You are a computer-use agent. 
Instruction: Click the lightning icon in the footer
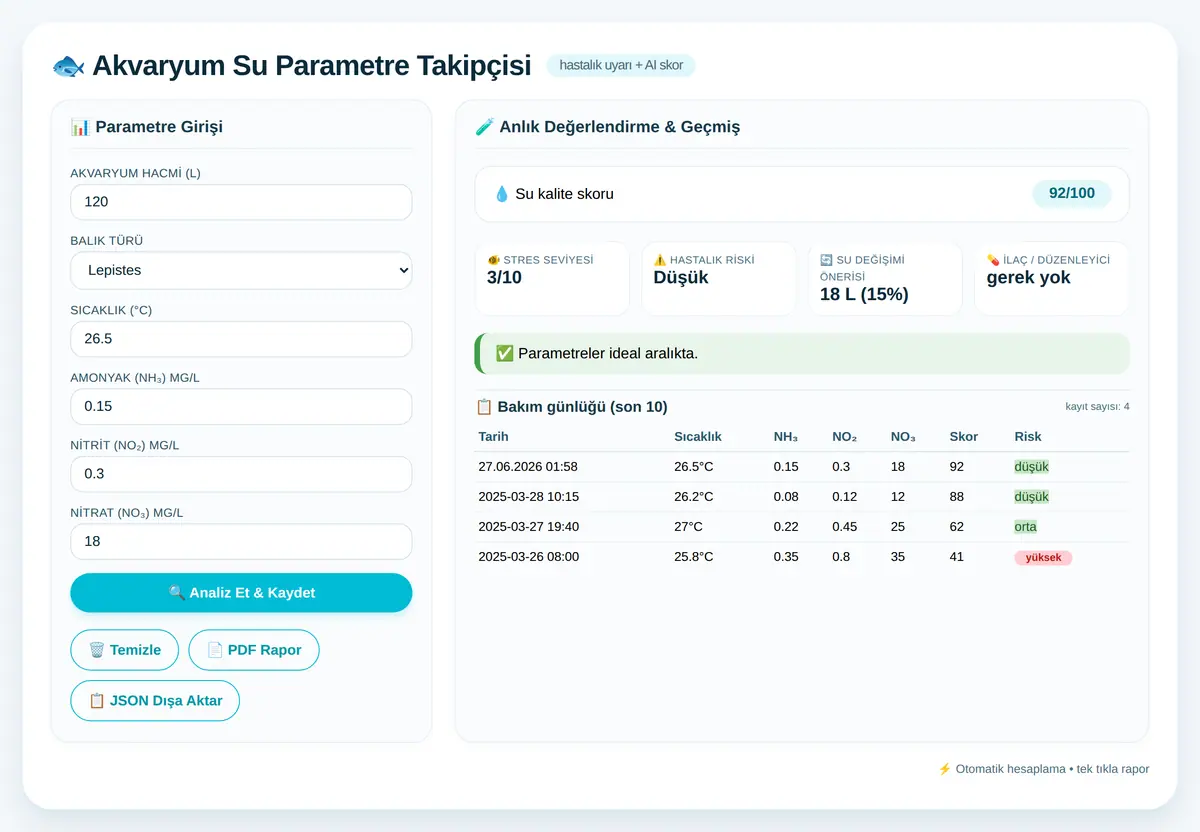pyautogui.click(x=944, y=769)
